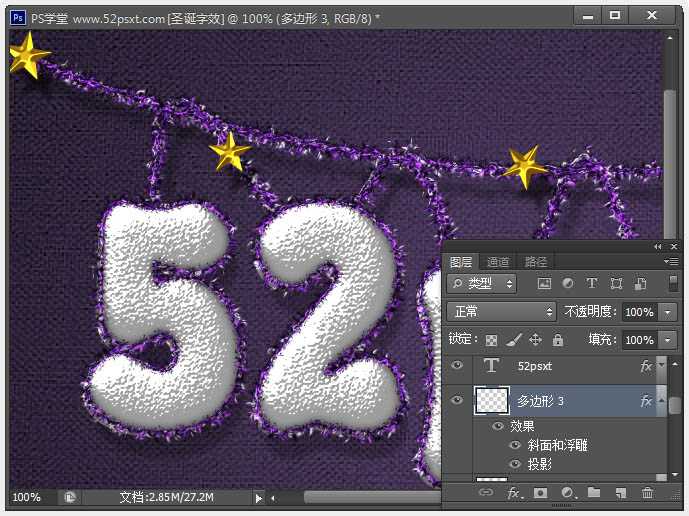Open the status bar info menu arrow
Viewport: 689px width, 516px height.
[x=258, y=498]
